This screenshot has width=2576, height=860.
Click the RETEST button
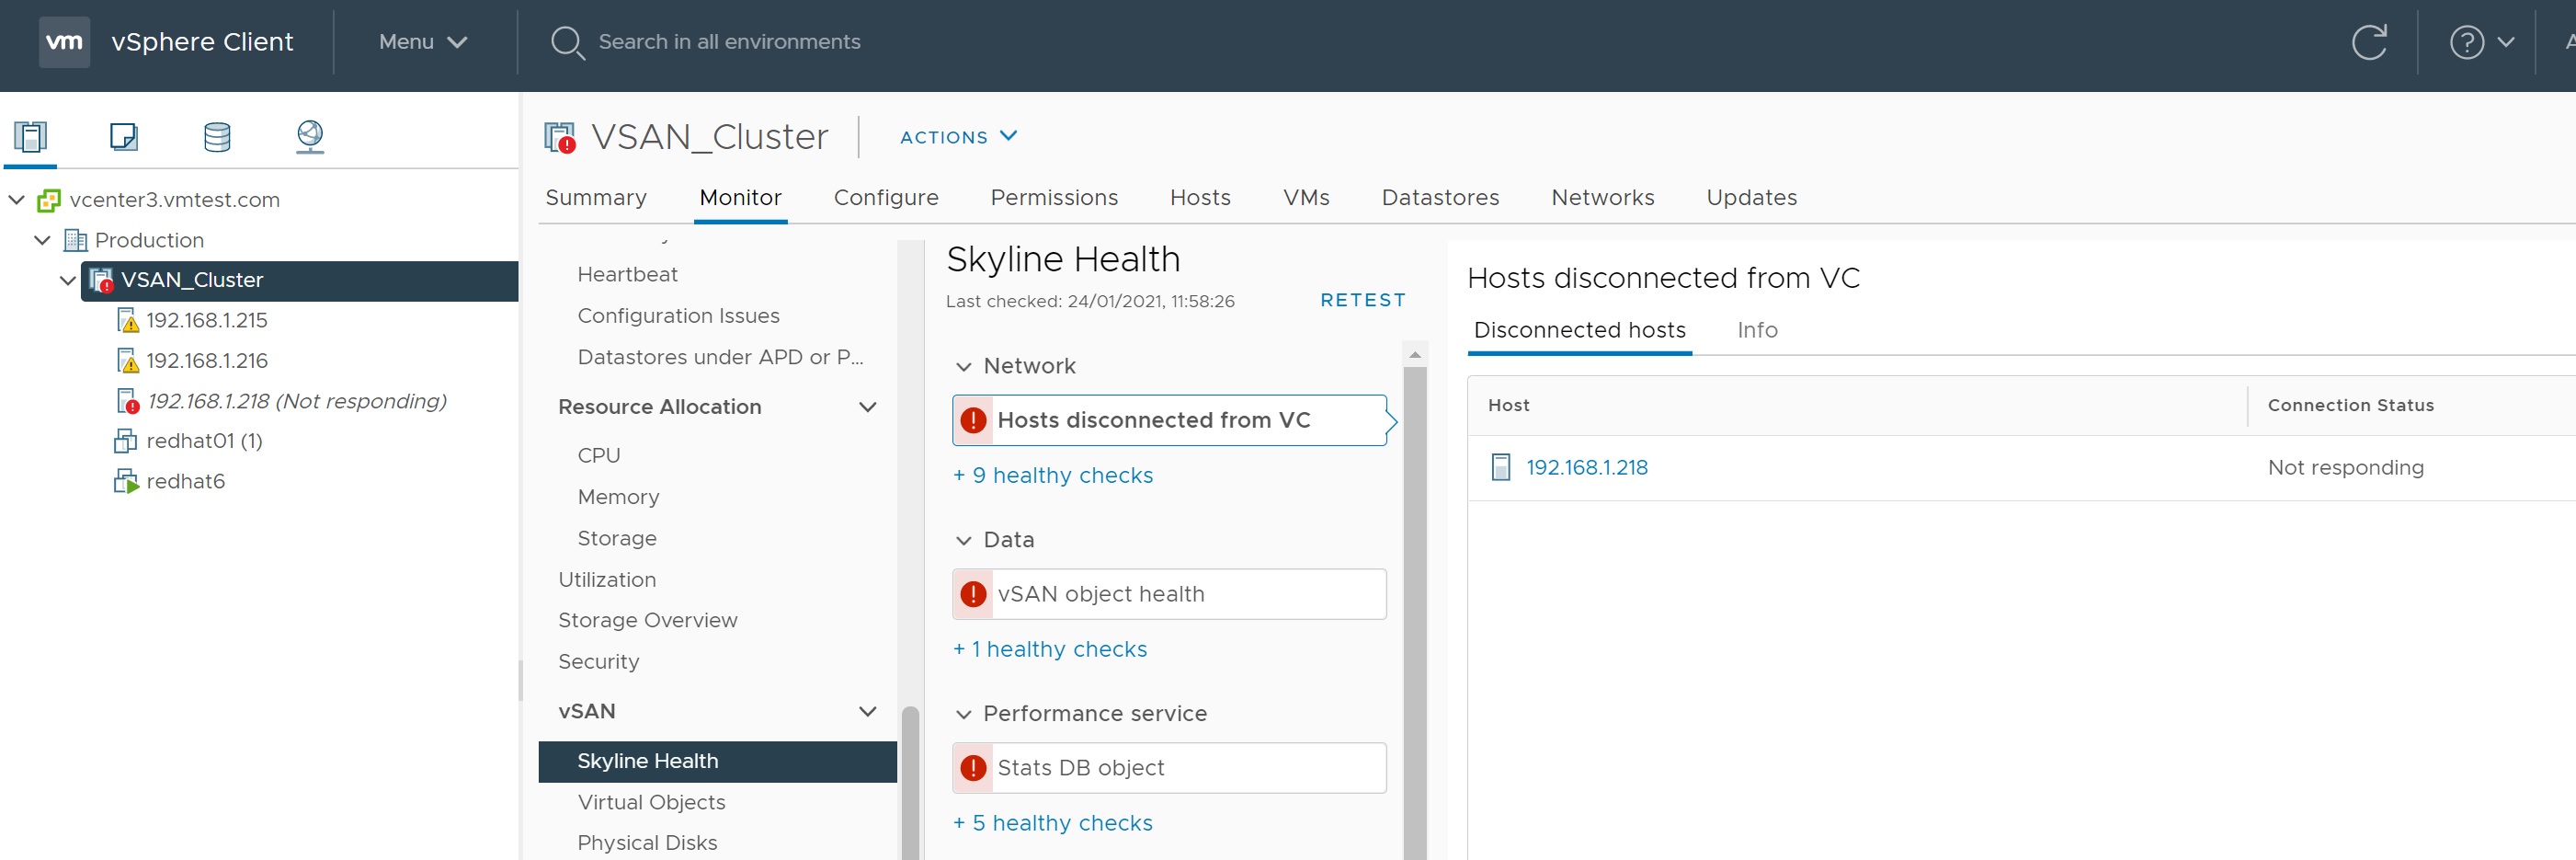[x=1362, y=300]
